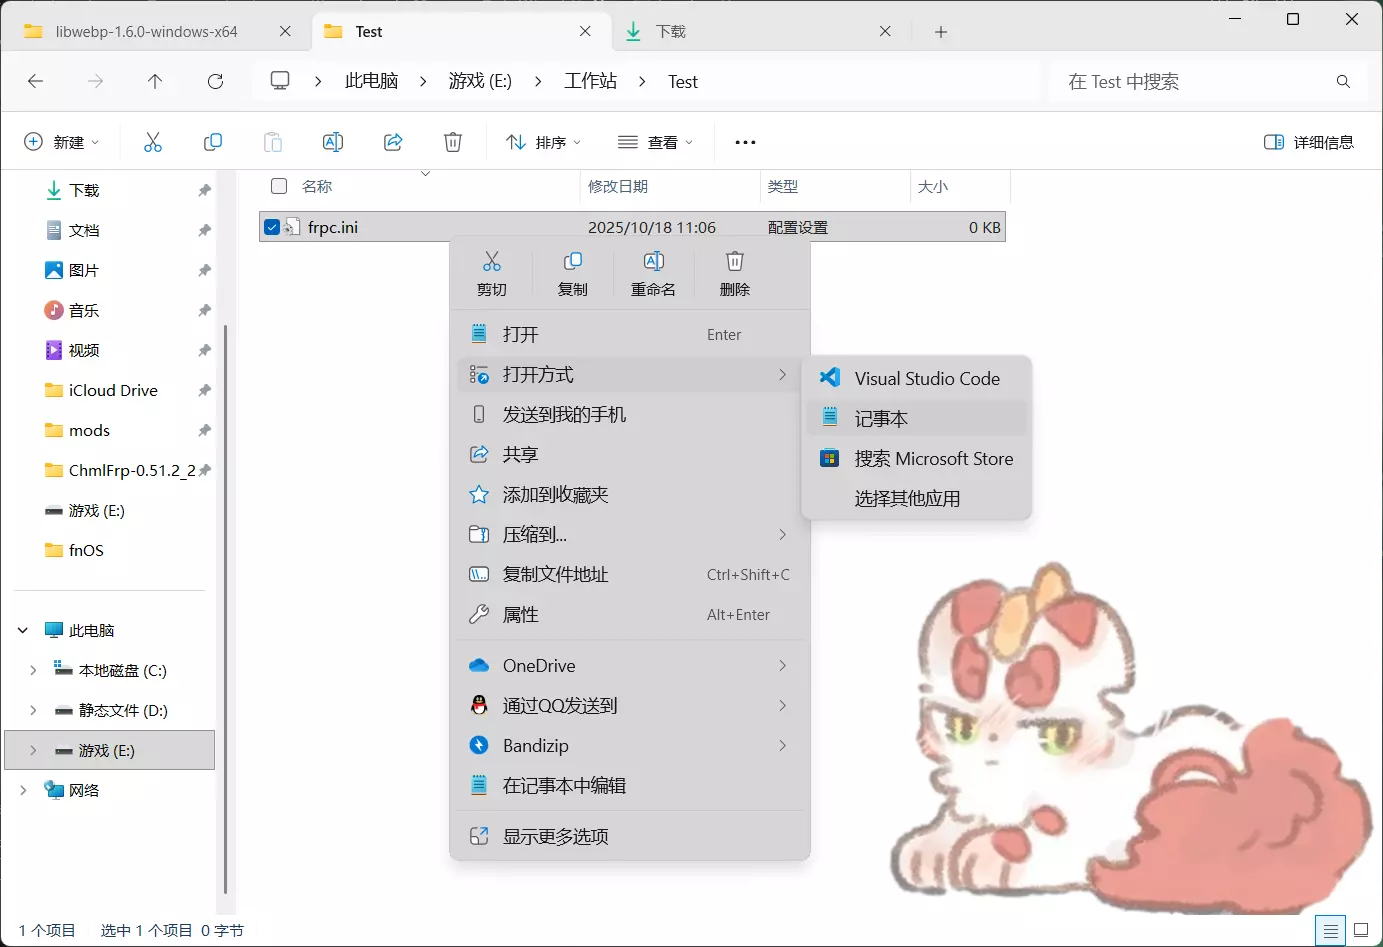
Task: Open the 新建 dropdown
Action: coord(62,142)
